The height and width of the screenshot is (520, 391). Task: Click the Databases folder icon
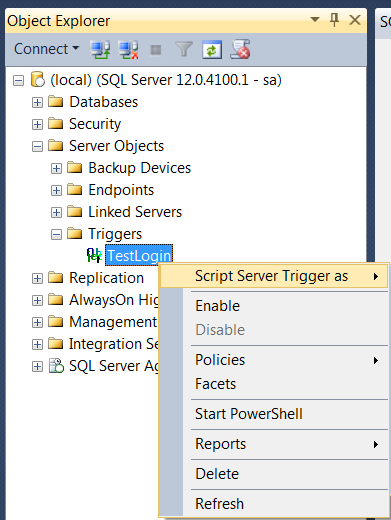[x=55, y=101]
